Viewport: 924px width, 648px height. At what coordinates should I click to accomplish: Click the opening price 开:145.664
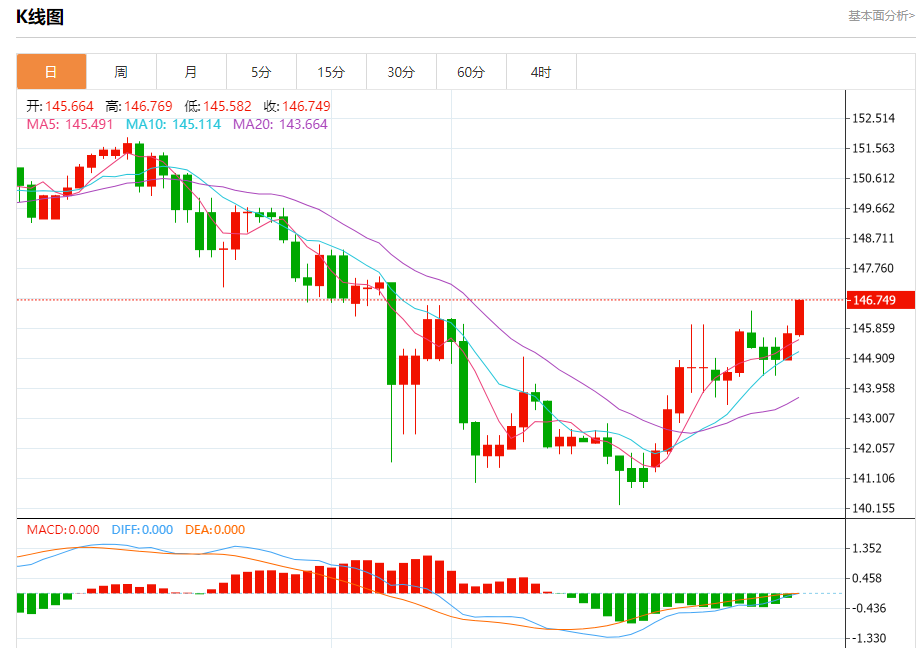60,106
